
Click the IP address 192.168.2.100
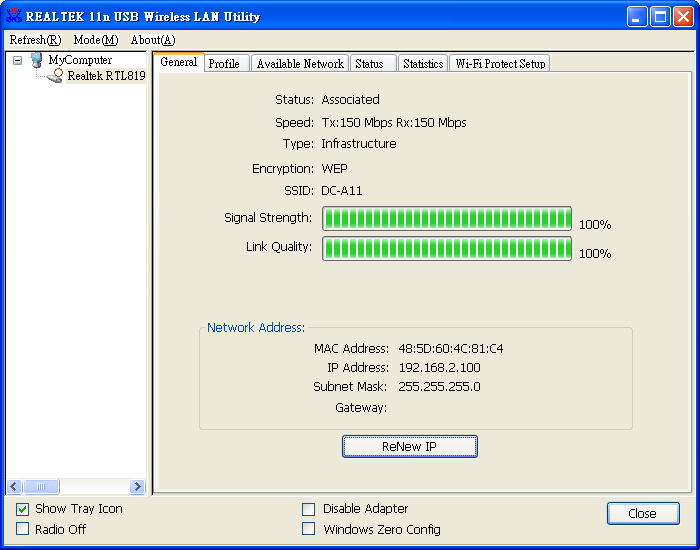pyautogui.click(x=439, y=368)
